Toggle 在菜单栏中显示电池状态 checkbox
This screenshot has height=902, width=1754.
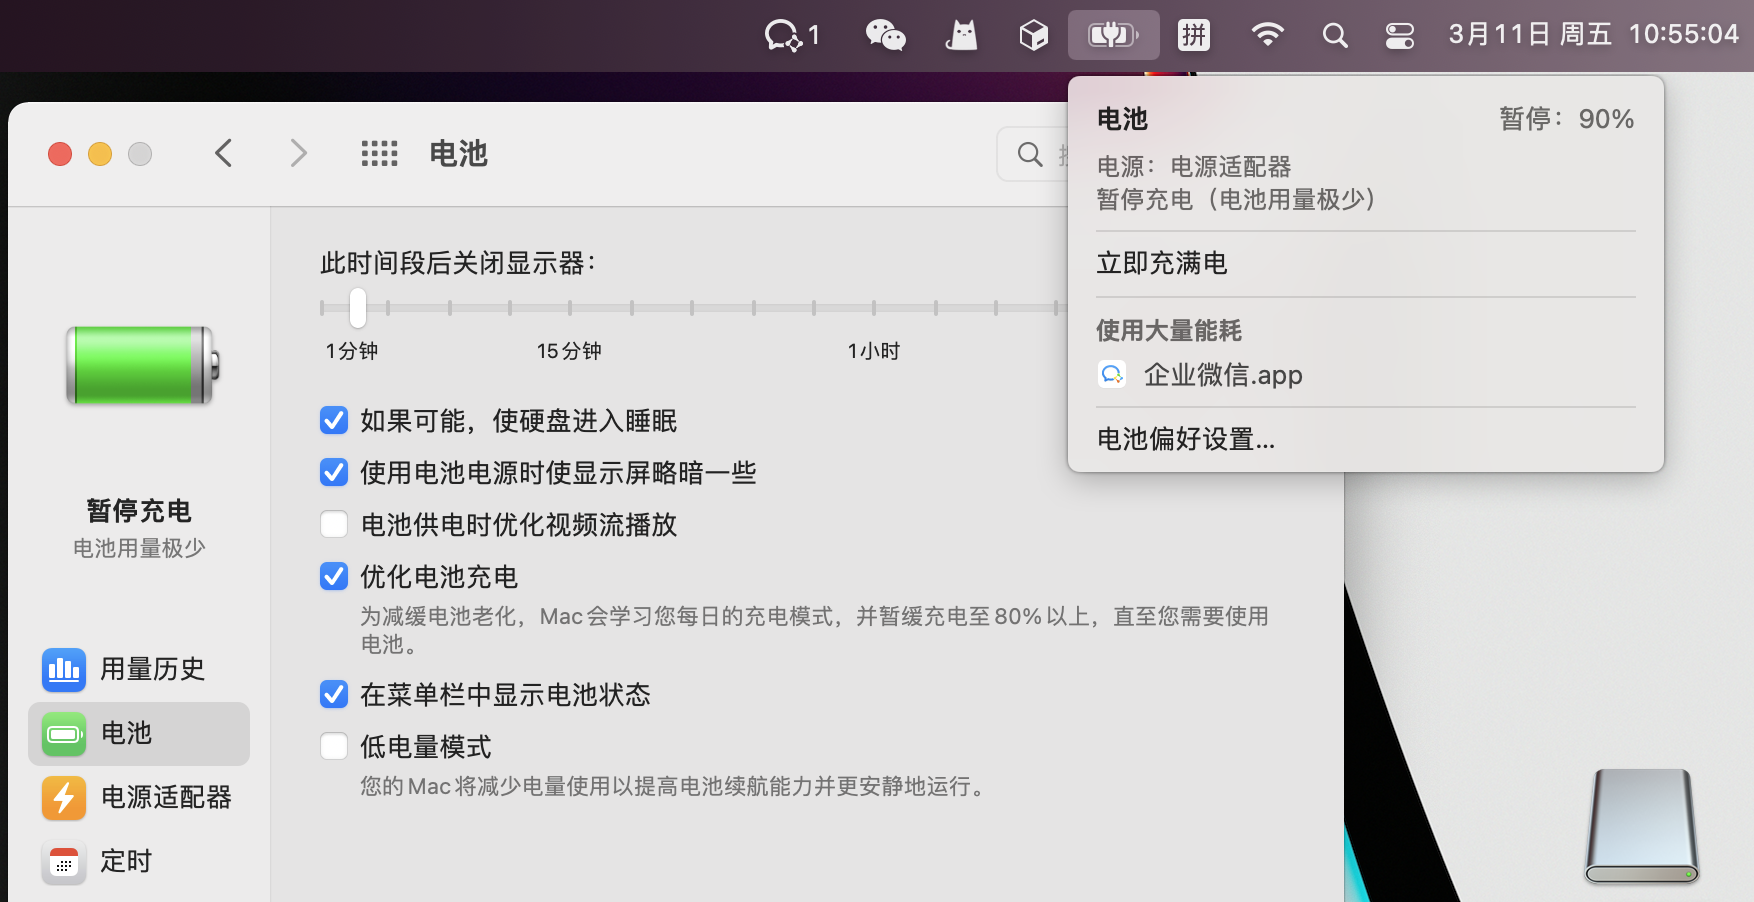(x=334, y=694)
